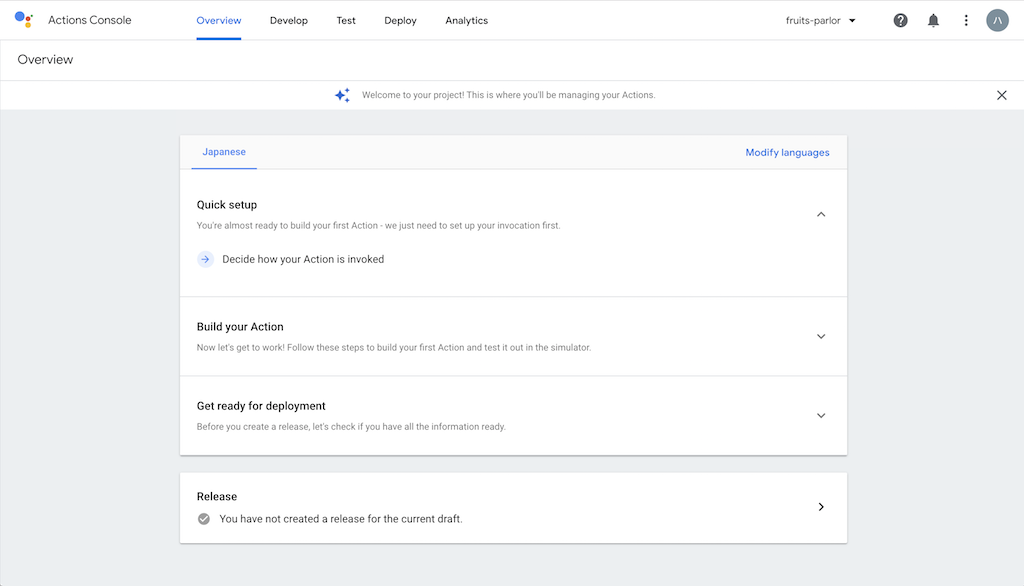Open the fruits-parlor project dropdown
The image size is (1024, 586).
820,20
